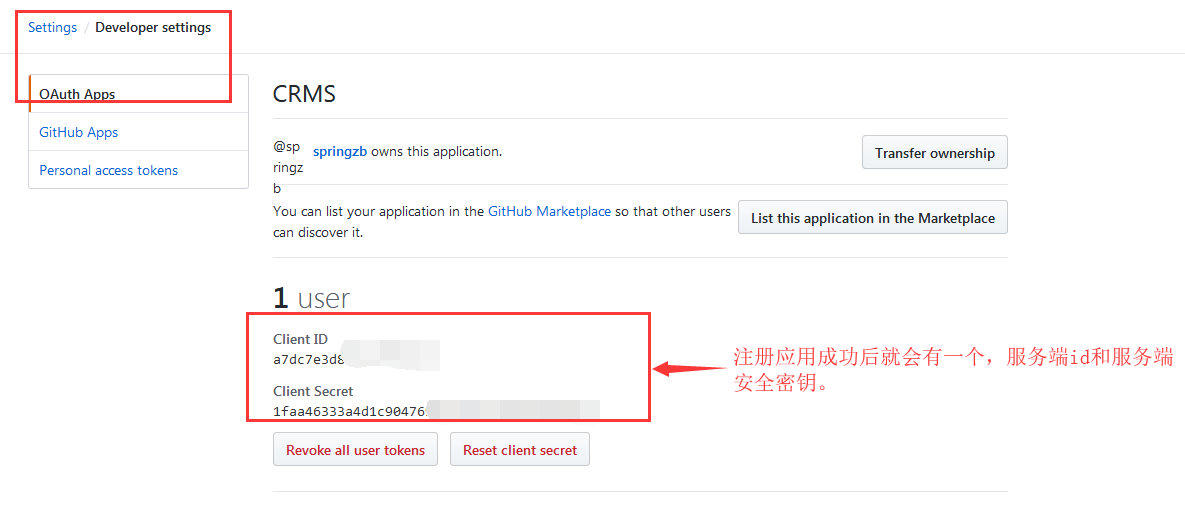Click the '1 user' count heading

click(x=311, y=298)
